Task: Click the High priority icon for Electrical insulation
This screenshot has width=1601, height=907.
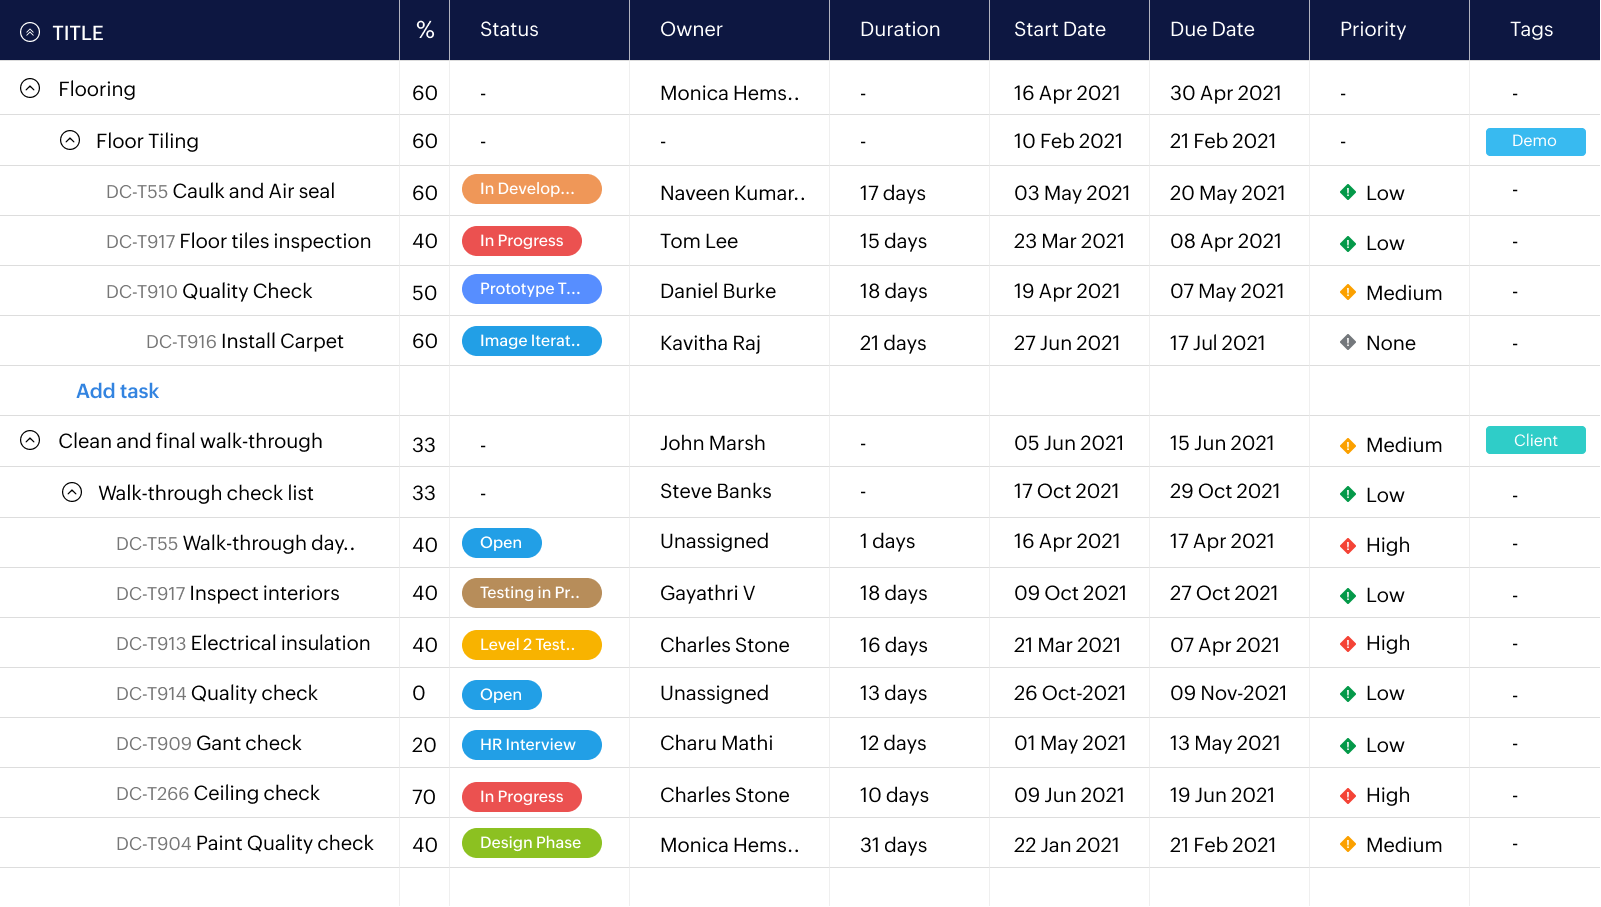Action: click(x=1348, y=644)
